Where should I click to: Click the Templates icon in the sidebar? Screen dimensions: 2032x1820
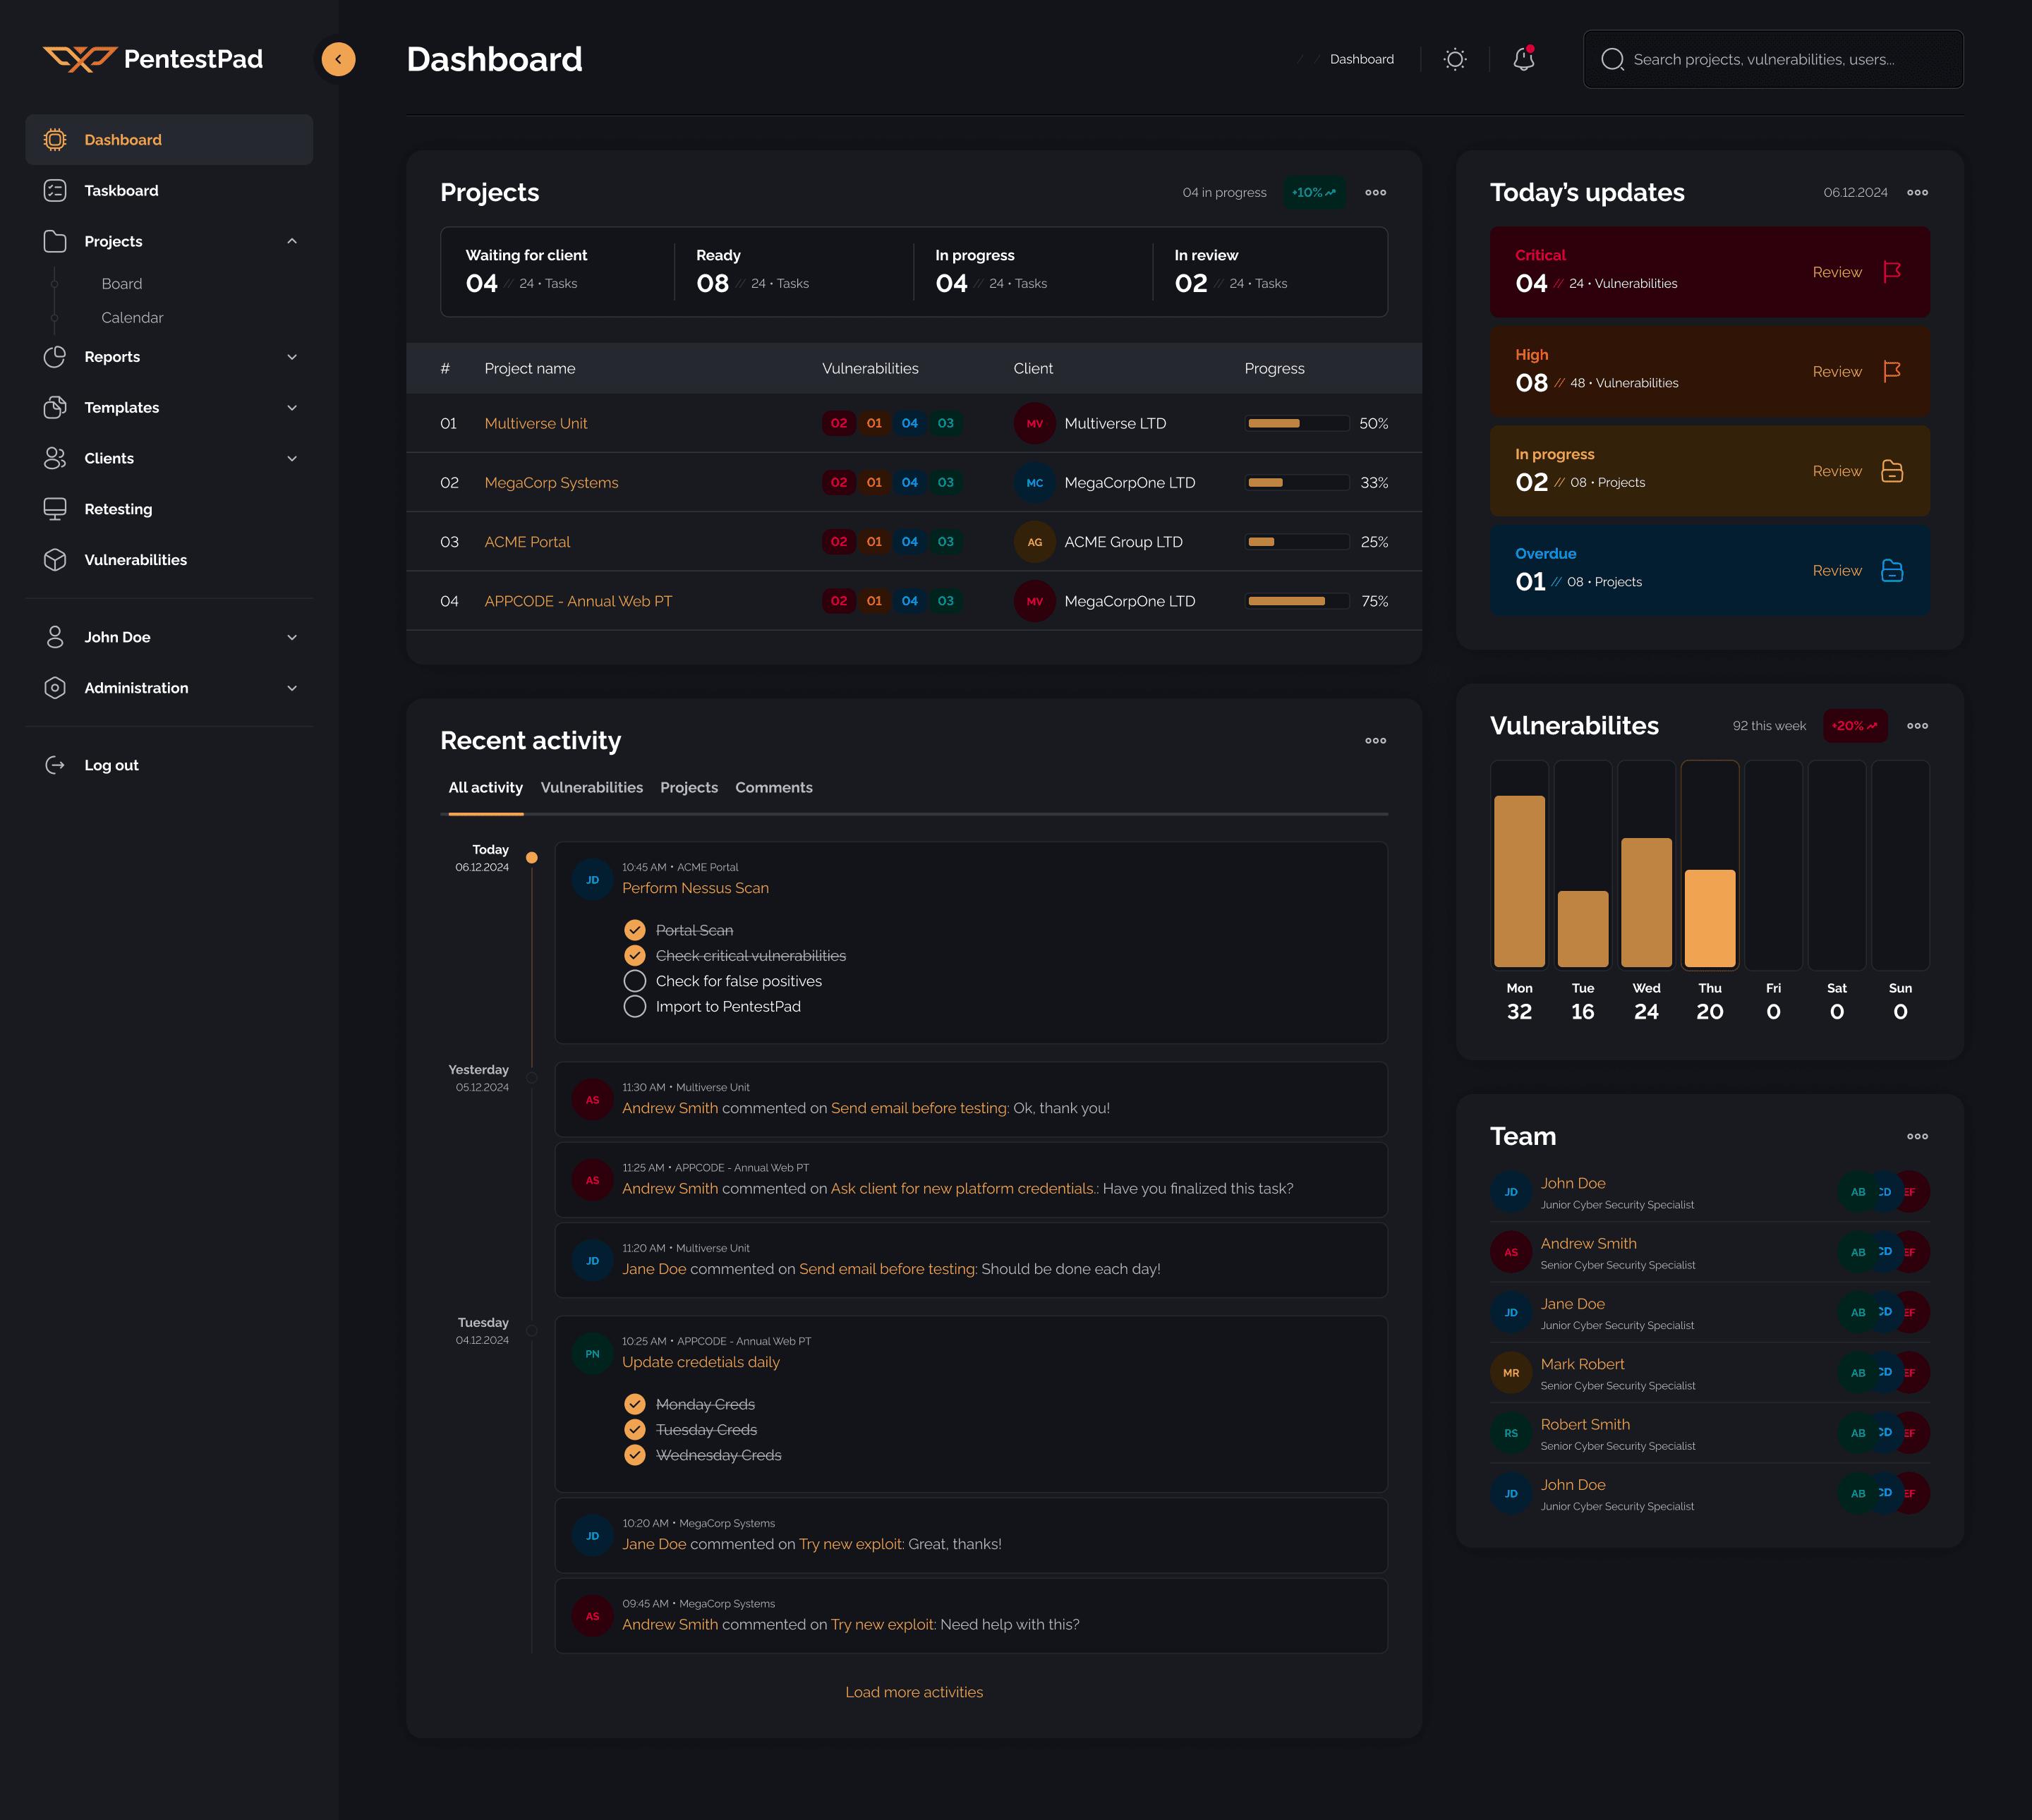point(56,407)
